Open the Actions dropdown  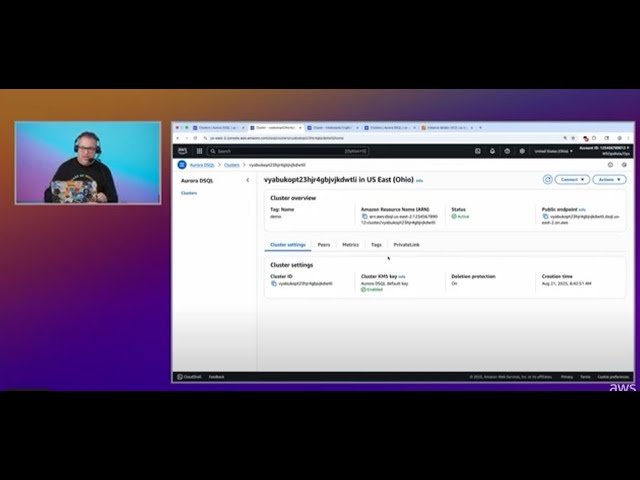click(x=609, y=180)
